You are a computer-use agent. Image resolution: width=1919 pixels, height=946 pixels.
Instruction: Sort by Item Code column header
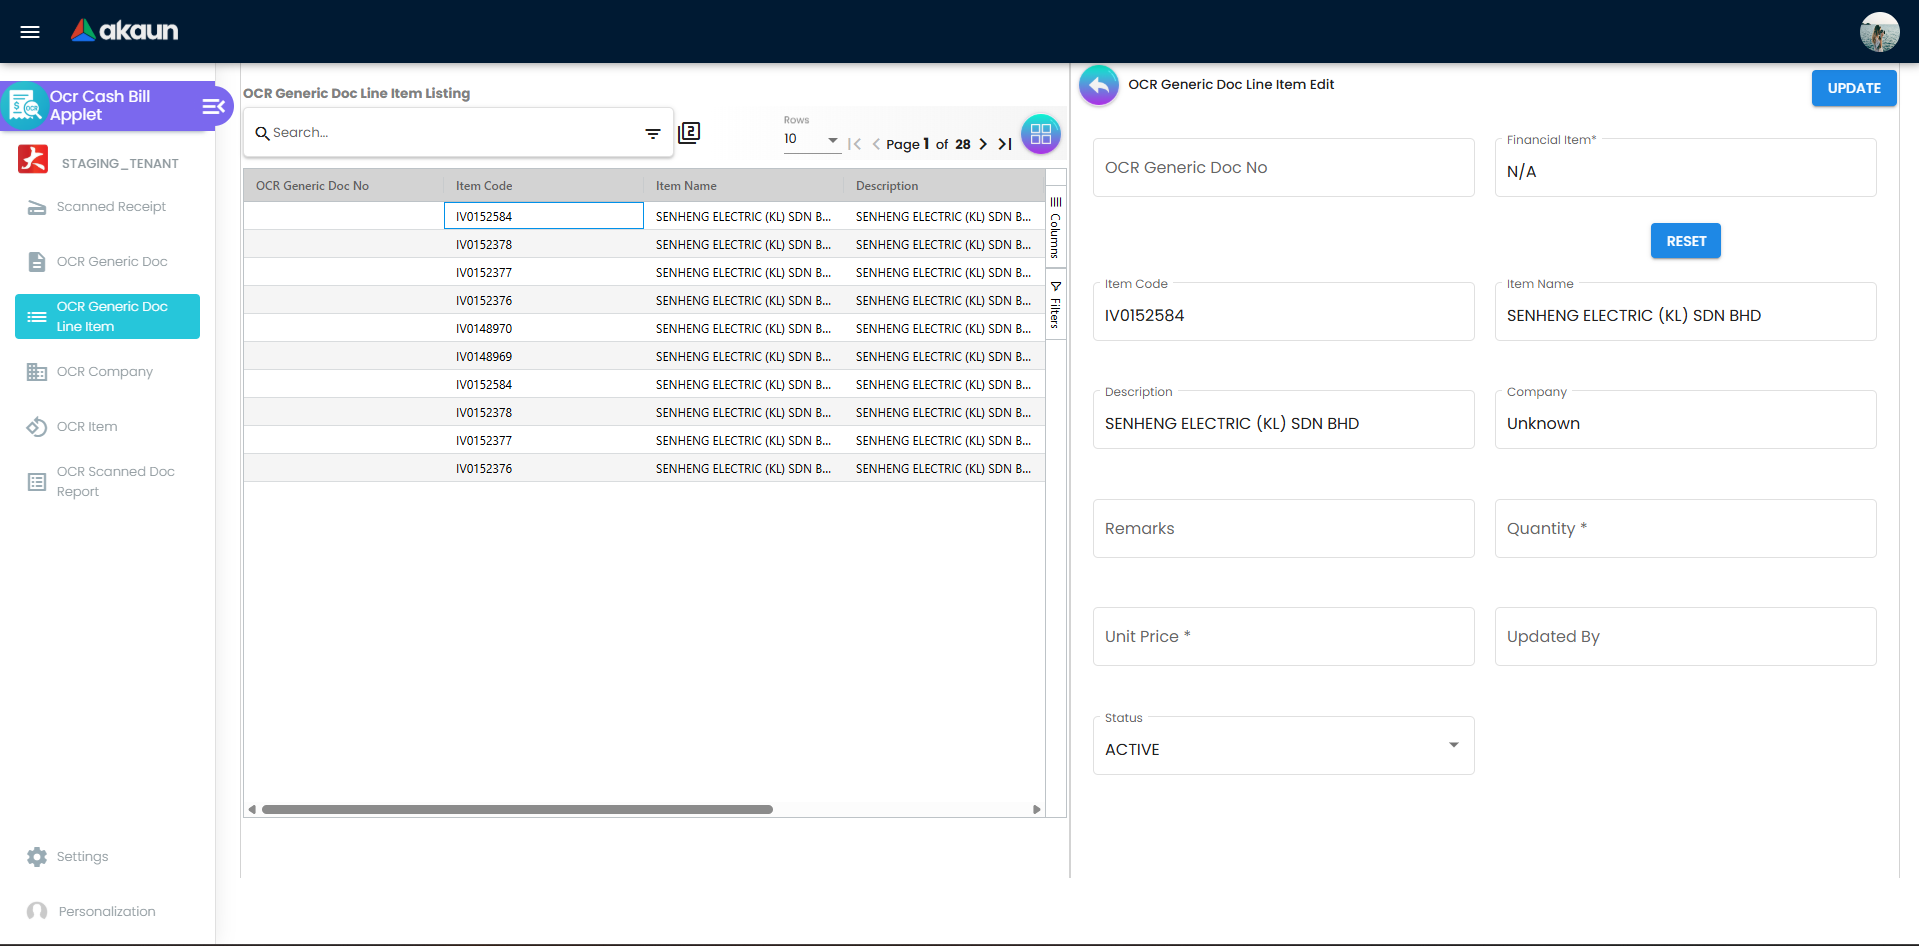click(544, 186)
